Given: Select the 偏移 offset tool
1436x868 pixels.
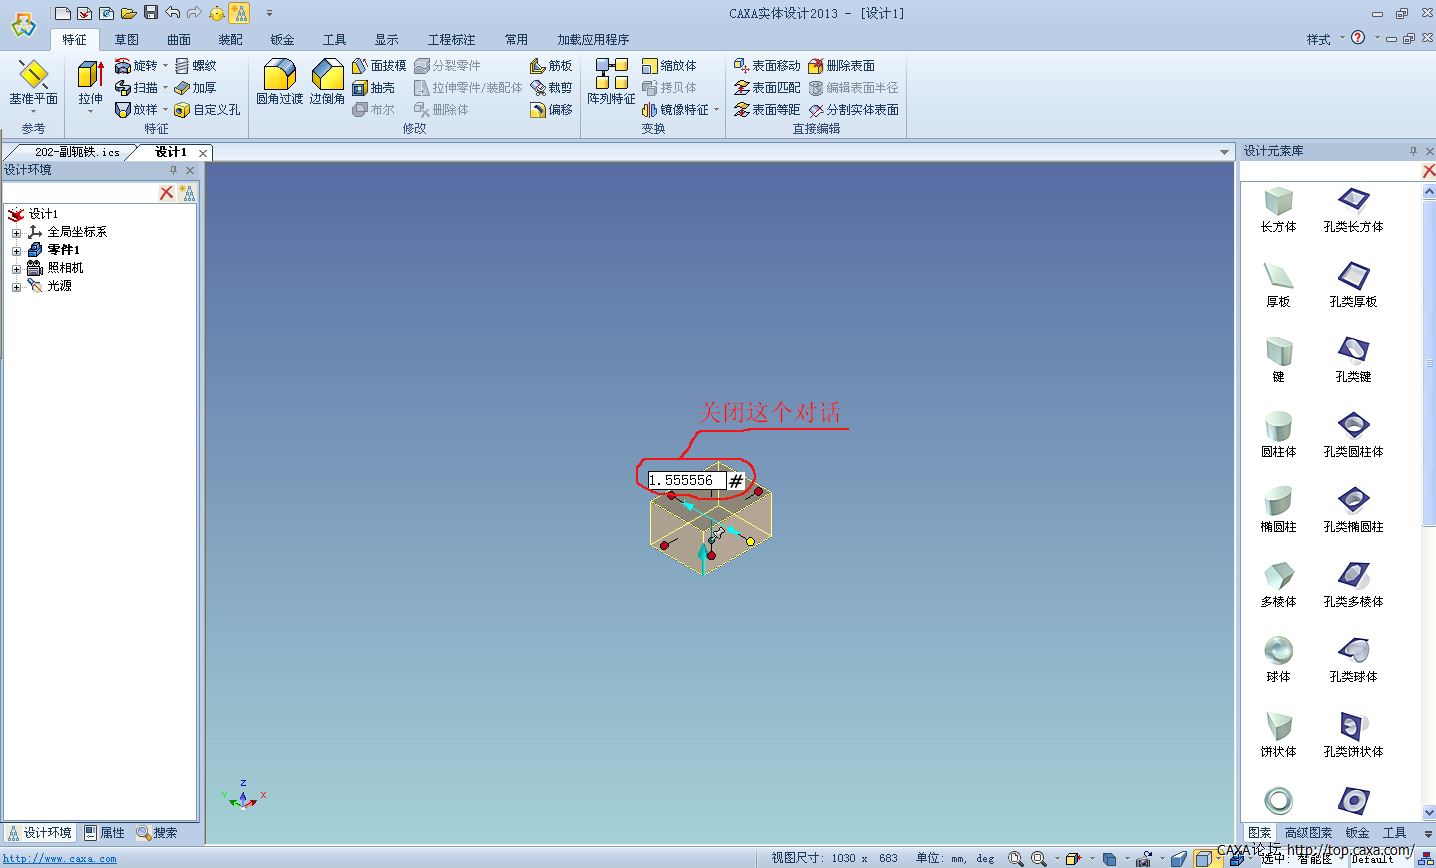Looking at the screenshot, I should (x=551, y=110).
